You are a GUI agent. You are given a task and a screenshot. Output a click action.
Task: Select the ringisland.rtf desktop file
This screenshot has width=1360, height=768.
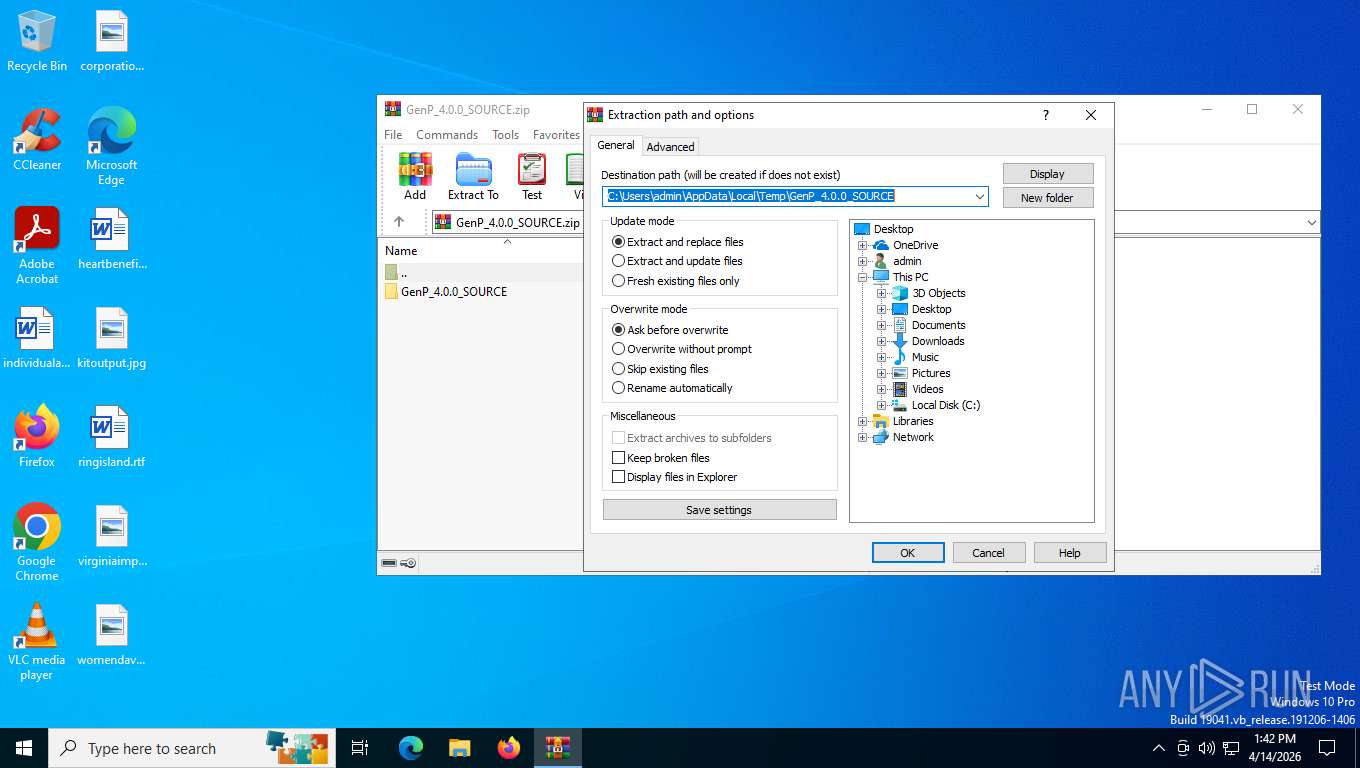coord(112,437)
